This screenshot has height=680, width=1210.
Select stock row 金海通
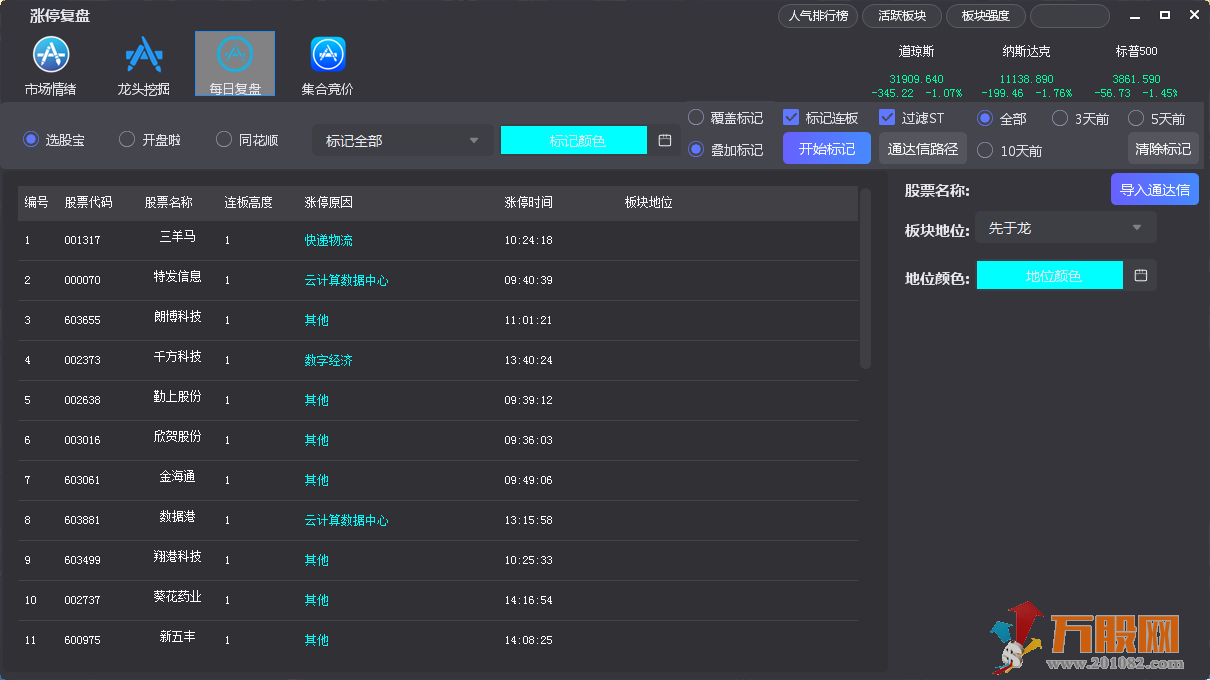point(438,480)
